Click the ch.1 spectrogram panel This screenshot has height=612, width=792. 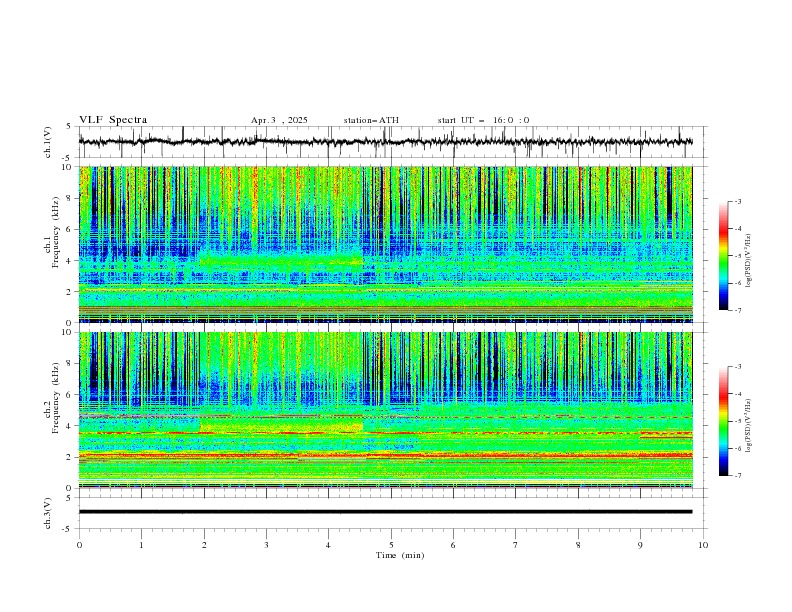tap(385, 244)
